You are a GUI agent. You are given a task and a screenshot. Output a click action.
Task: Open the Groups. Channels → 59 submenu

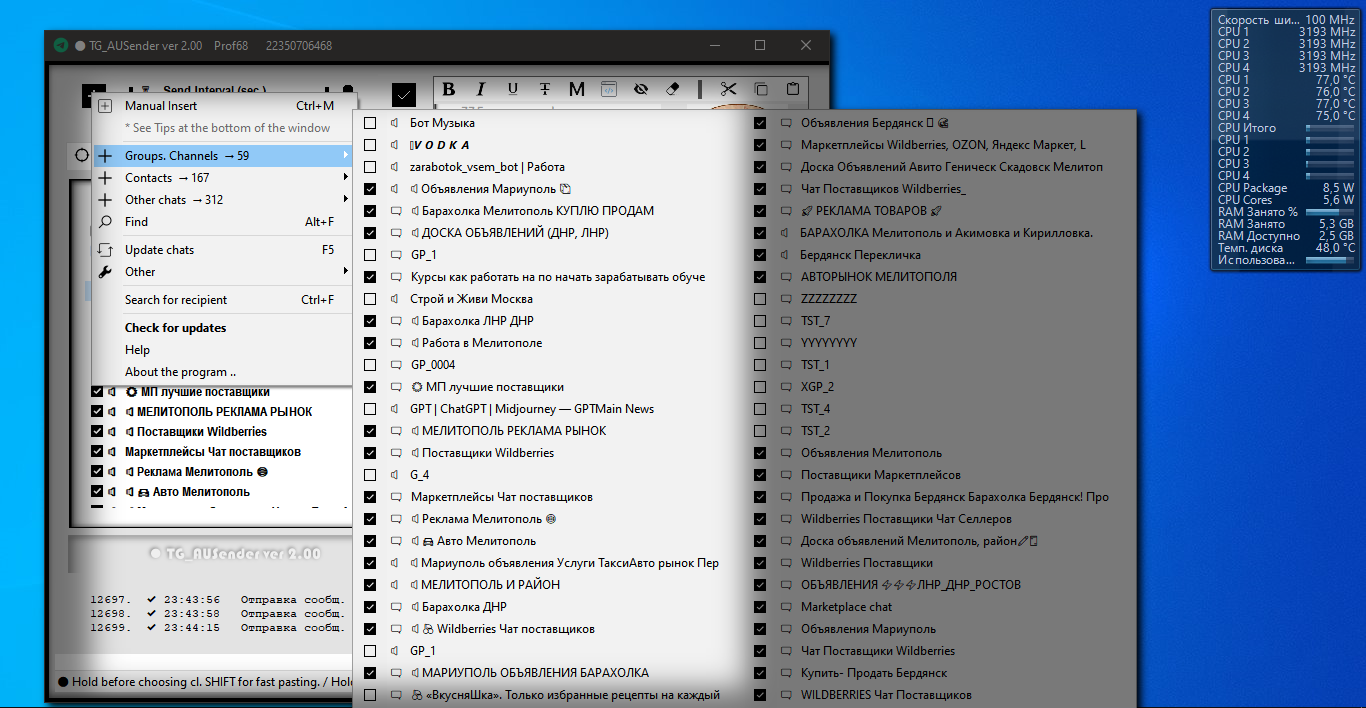click(222, 156)
